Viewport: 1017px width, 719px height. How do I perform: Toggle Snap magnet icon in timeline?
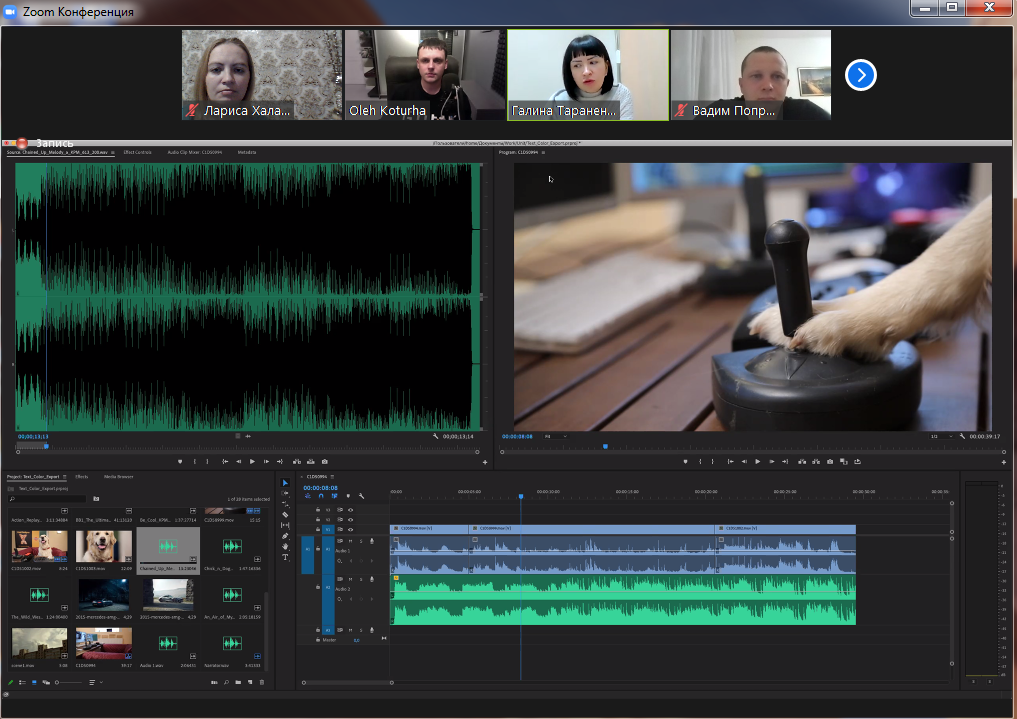[x=321, y=496]
